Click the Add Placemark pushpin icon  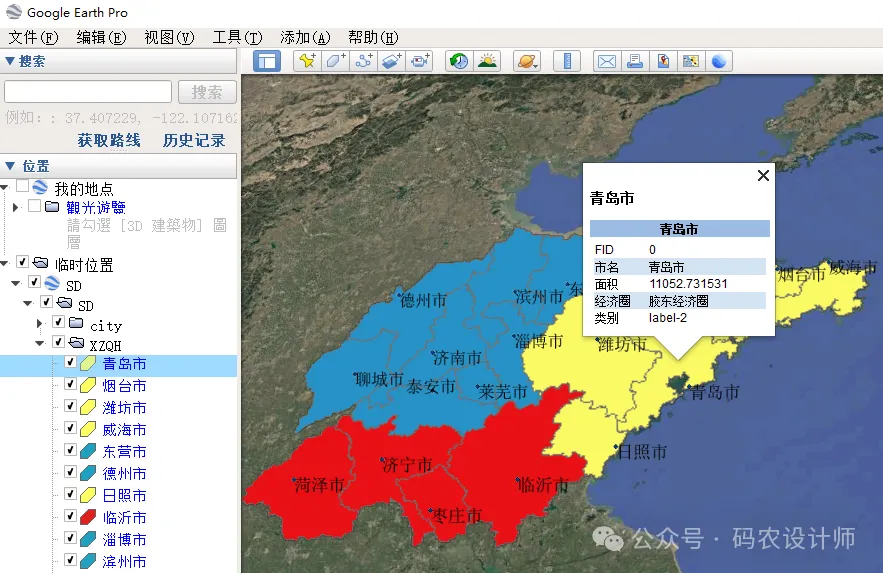coord(307,61)
